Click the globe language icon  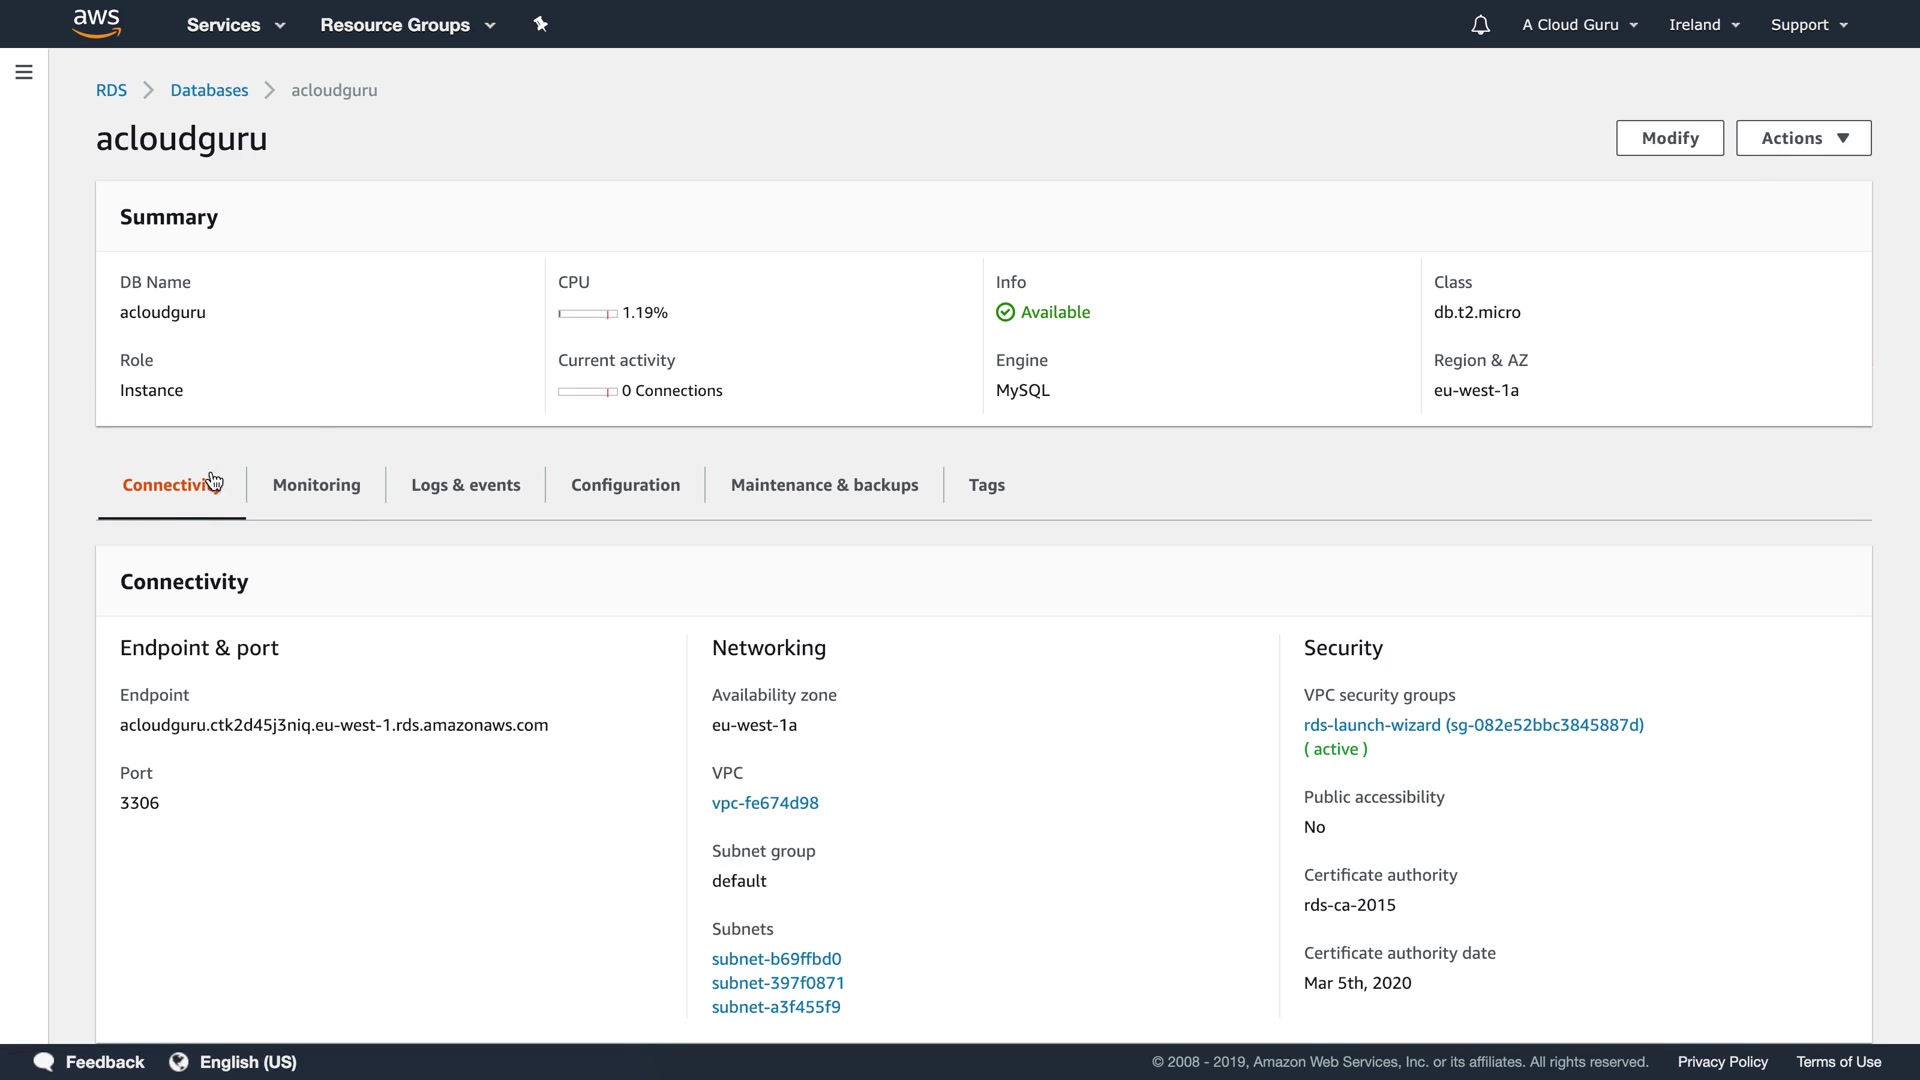179,1061
